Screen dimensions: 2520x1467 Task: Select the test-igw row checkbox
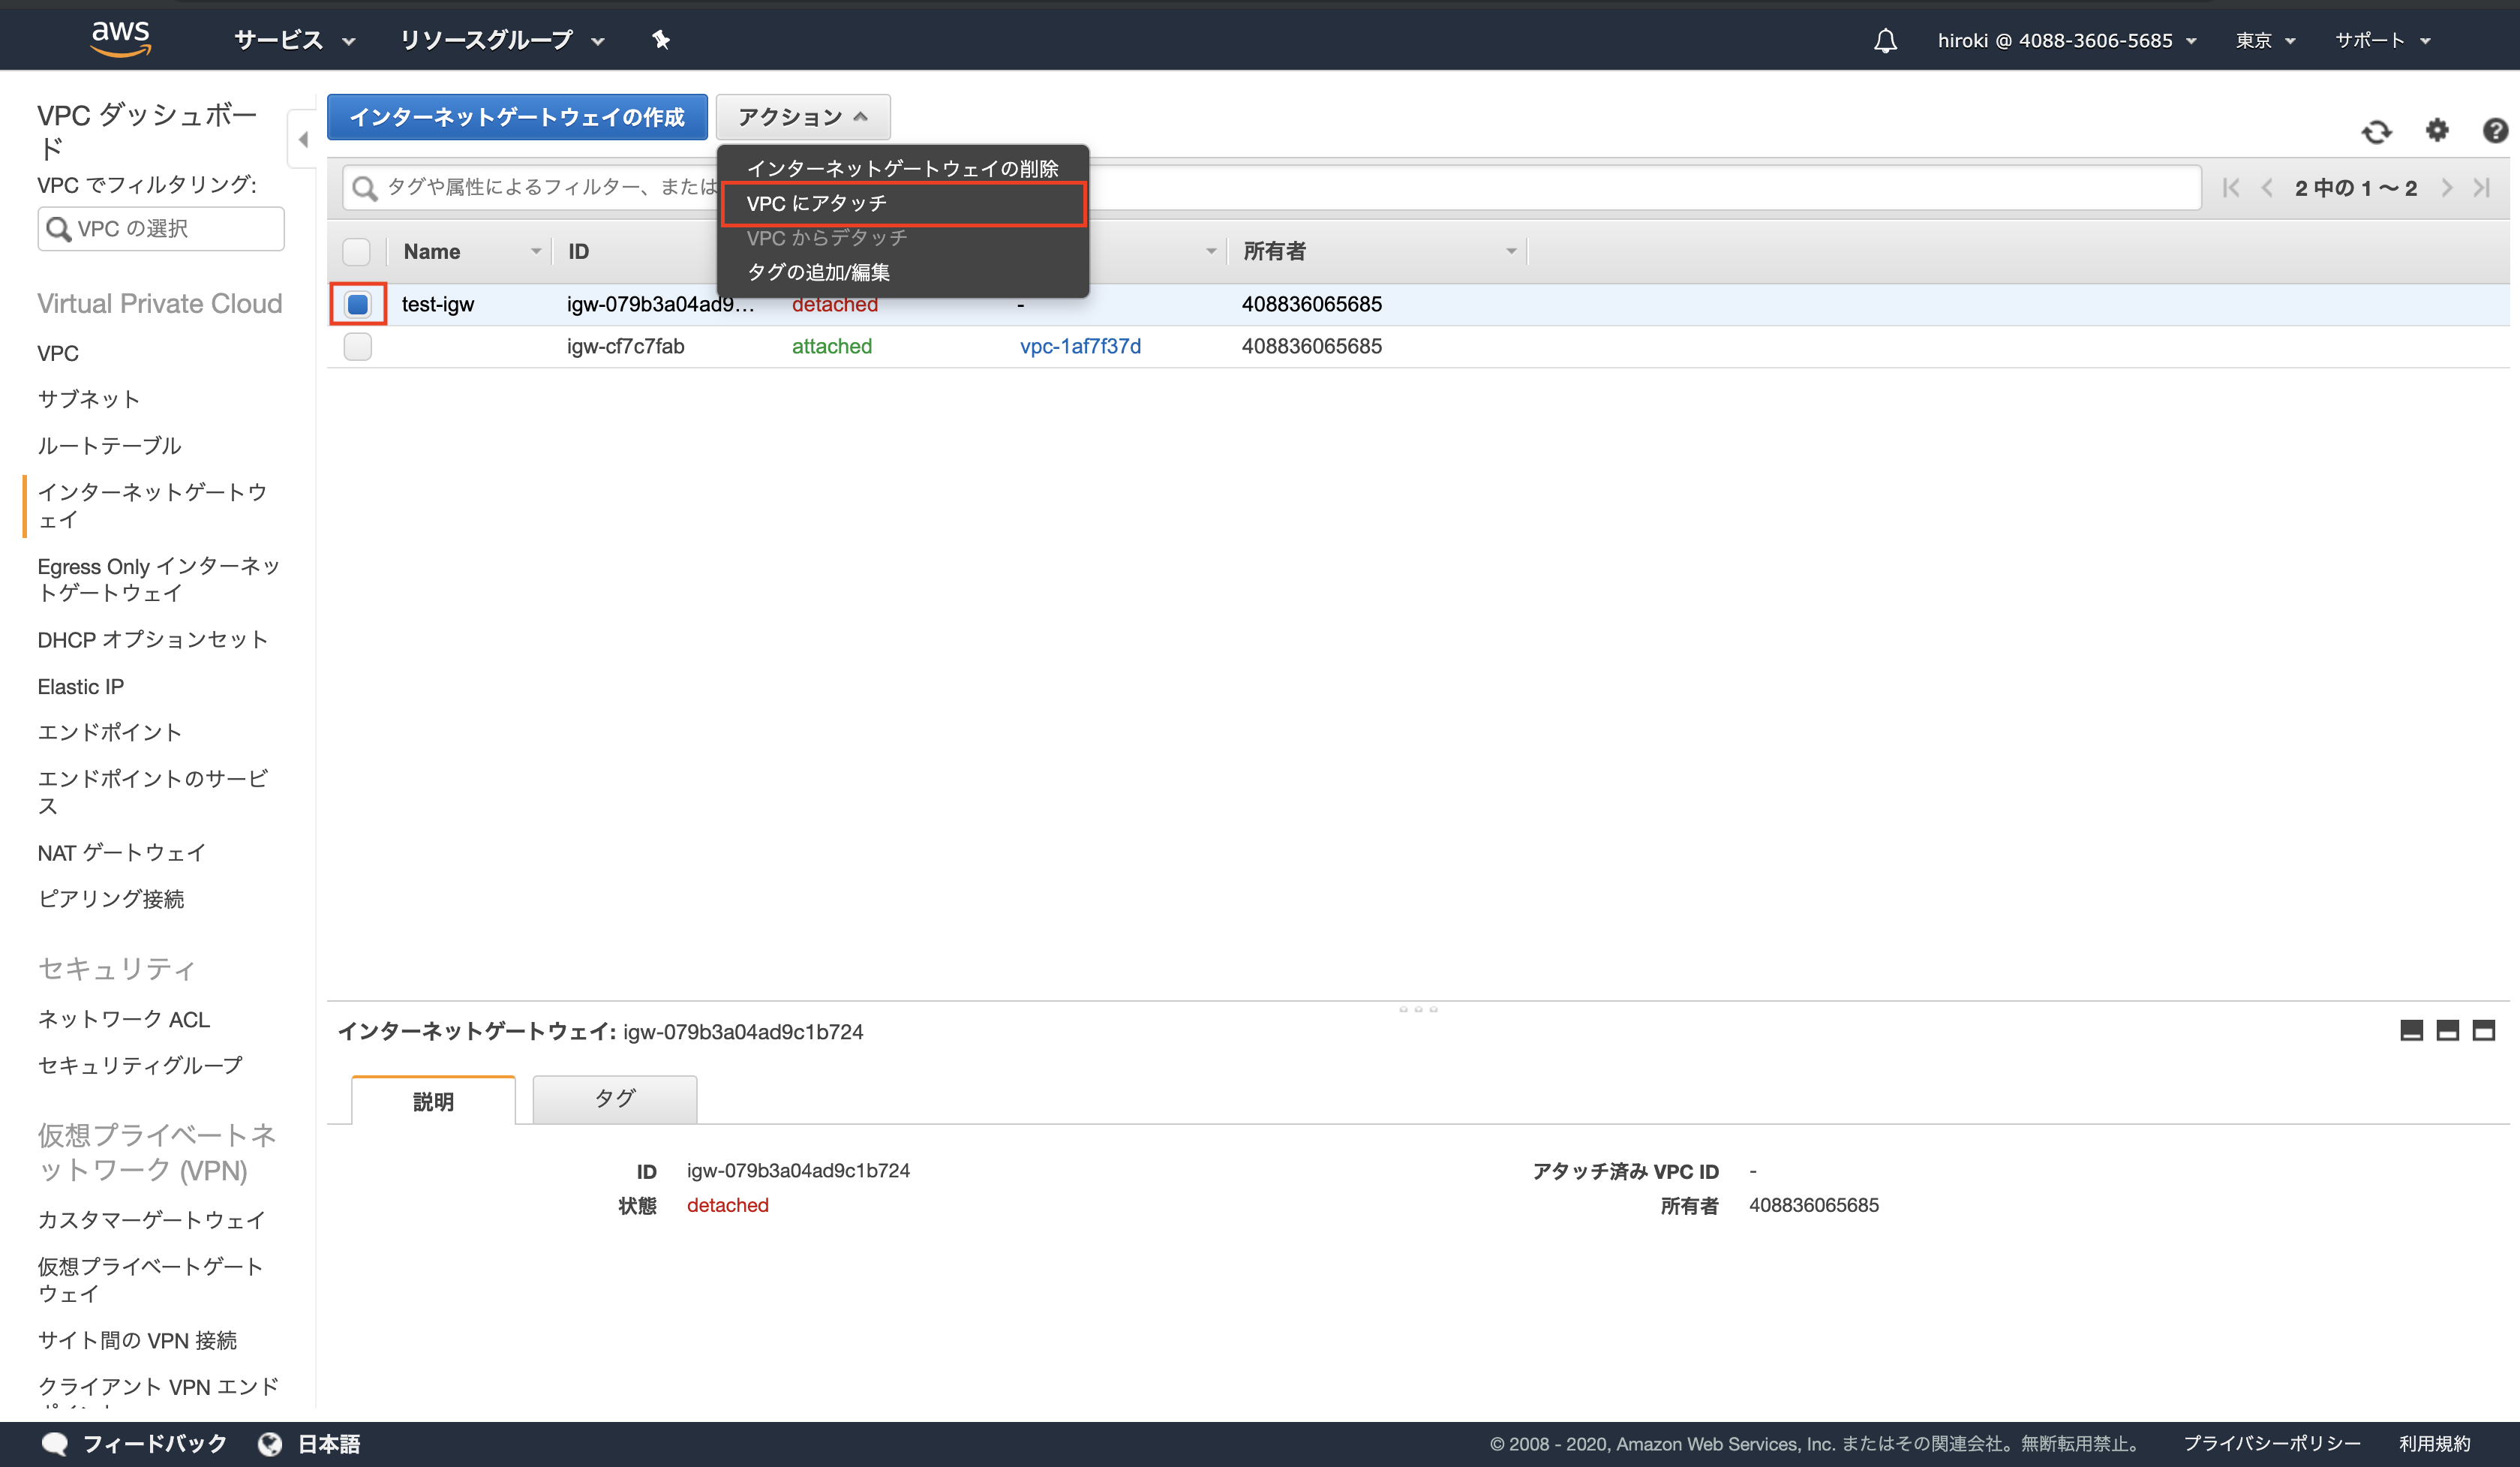pyautogui.click(x=357, y=304)
